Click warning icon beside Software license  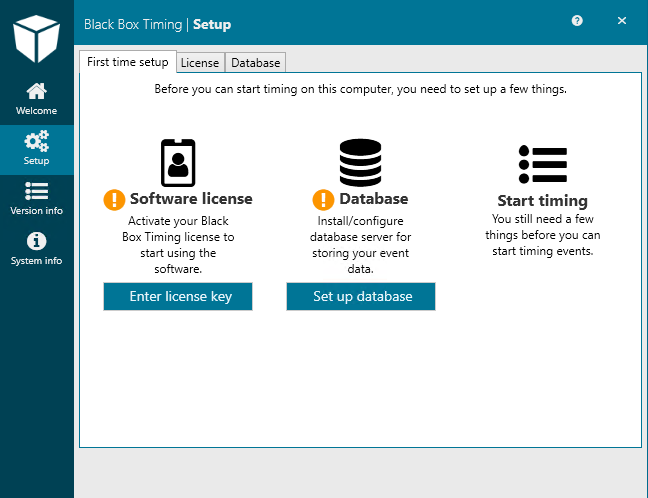[x=114, y=200]
